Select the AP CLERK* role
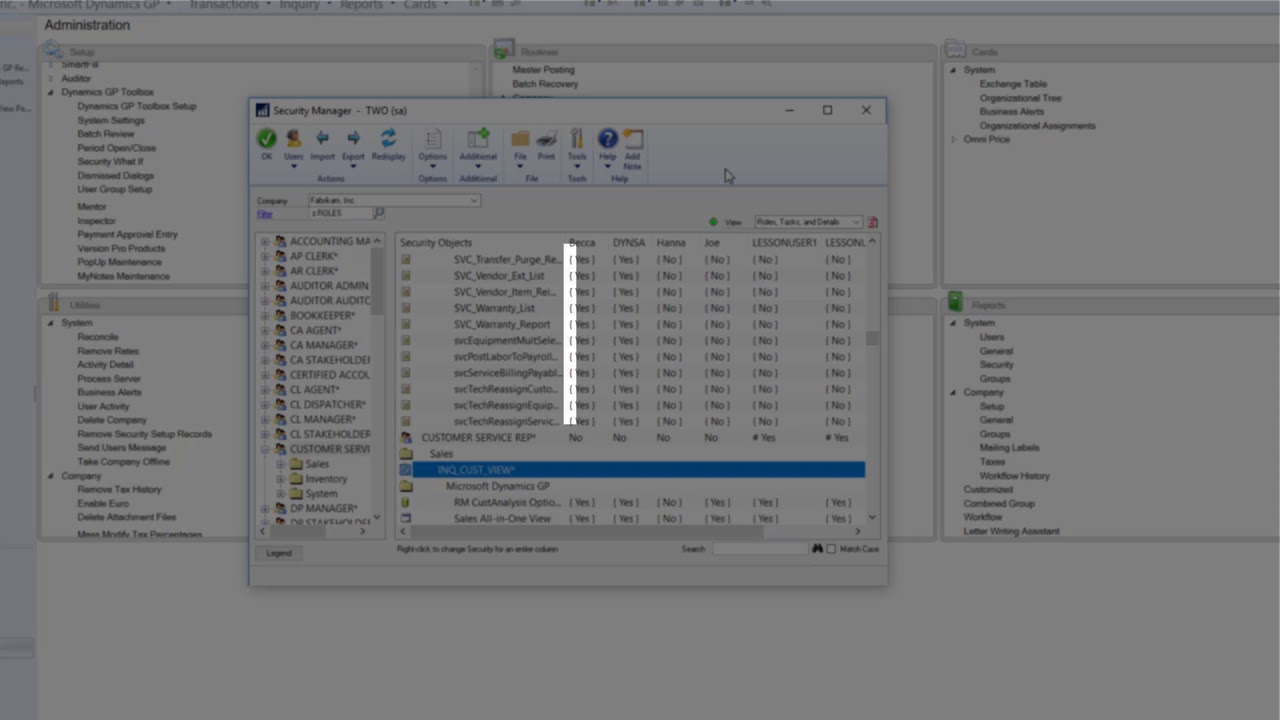This screenshot has height=720, width=1280. [313, 256]
